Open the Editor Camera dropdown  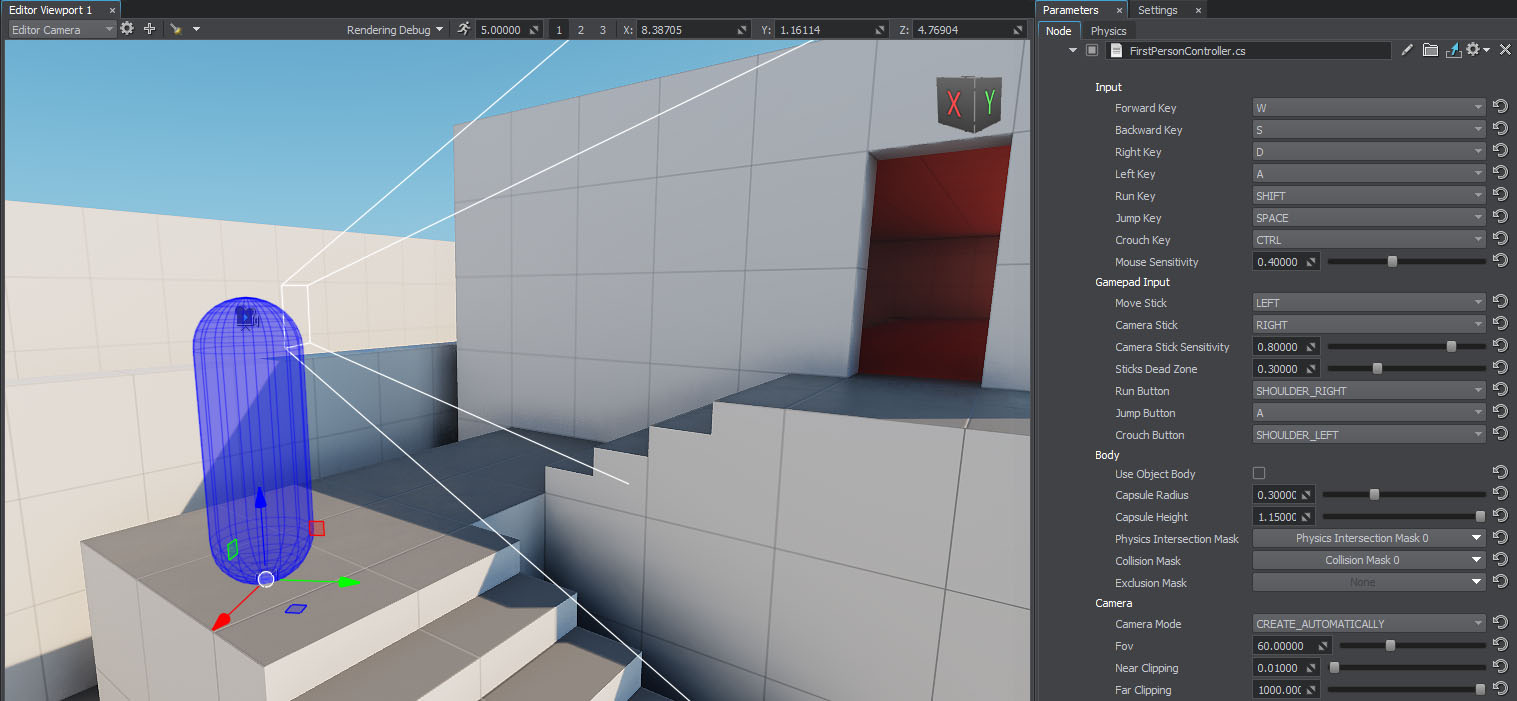(x=62, y=30)
